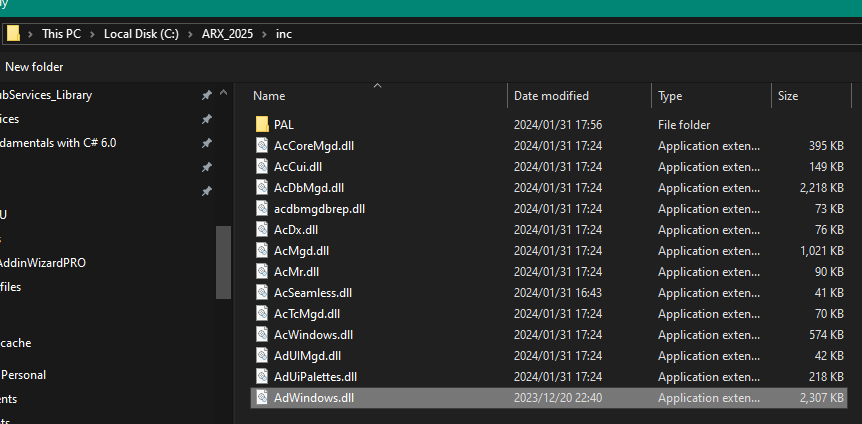Sort files by Date modified column
This screenshot has height=424, width=862.
pos(551,96)
